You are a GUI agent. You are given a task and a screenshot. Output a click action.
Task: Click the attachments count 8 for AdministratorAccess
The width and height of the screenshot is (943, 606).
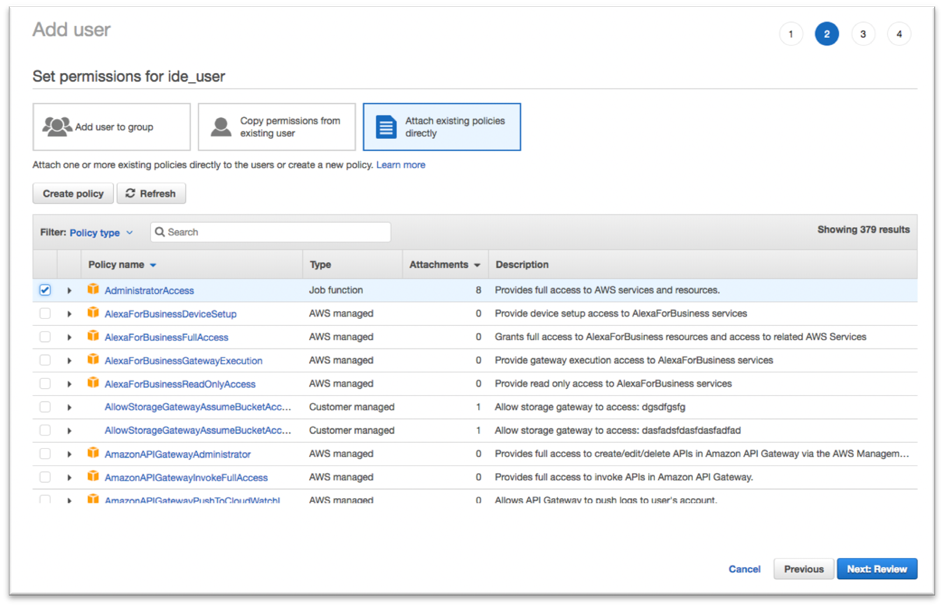[479, 290]
